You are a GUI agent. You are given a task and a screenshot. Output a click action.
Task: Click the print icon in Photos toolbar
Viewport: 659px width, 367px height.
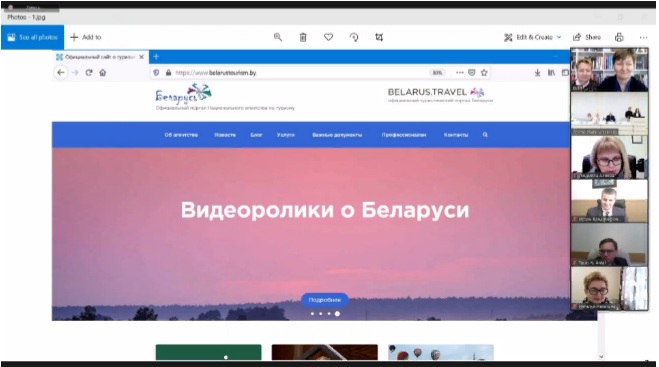coord(619,37)
